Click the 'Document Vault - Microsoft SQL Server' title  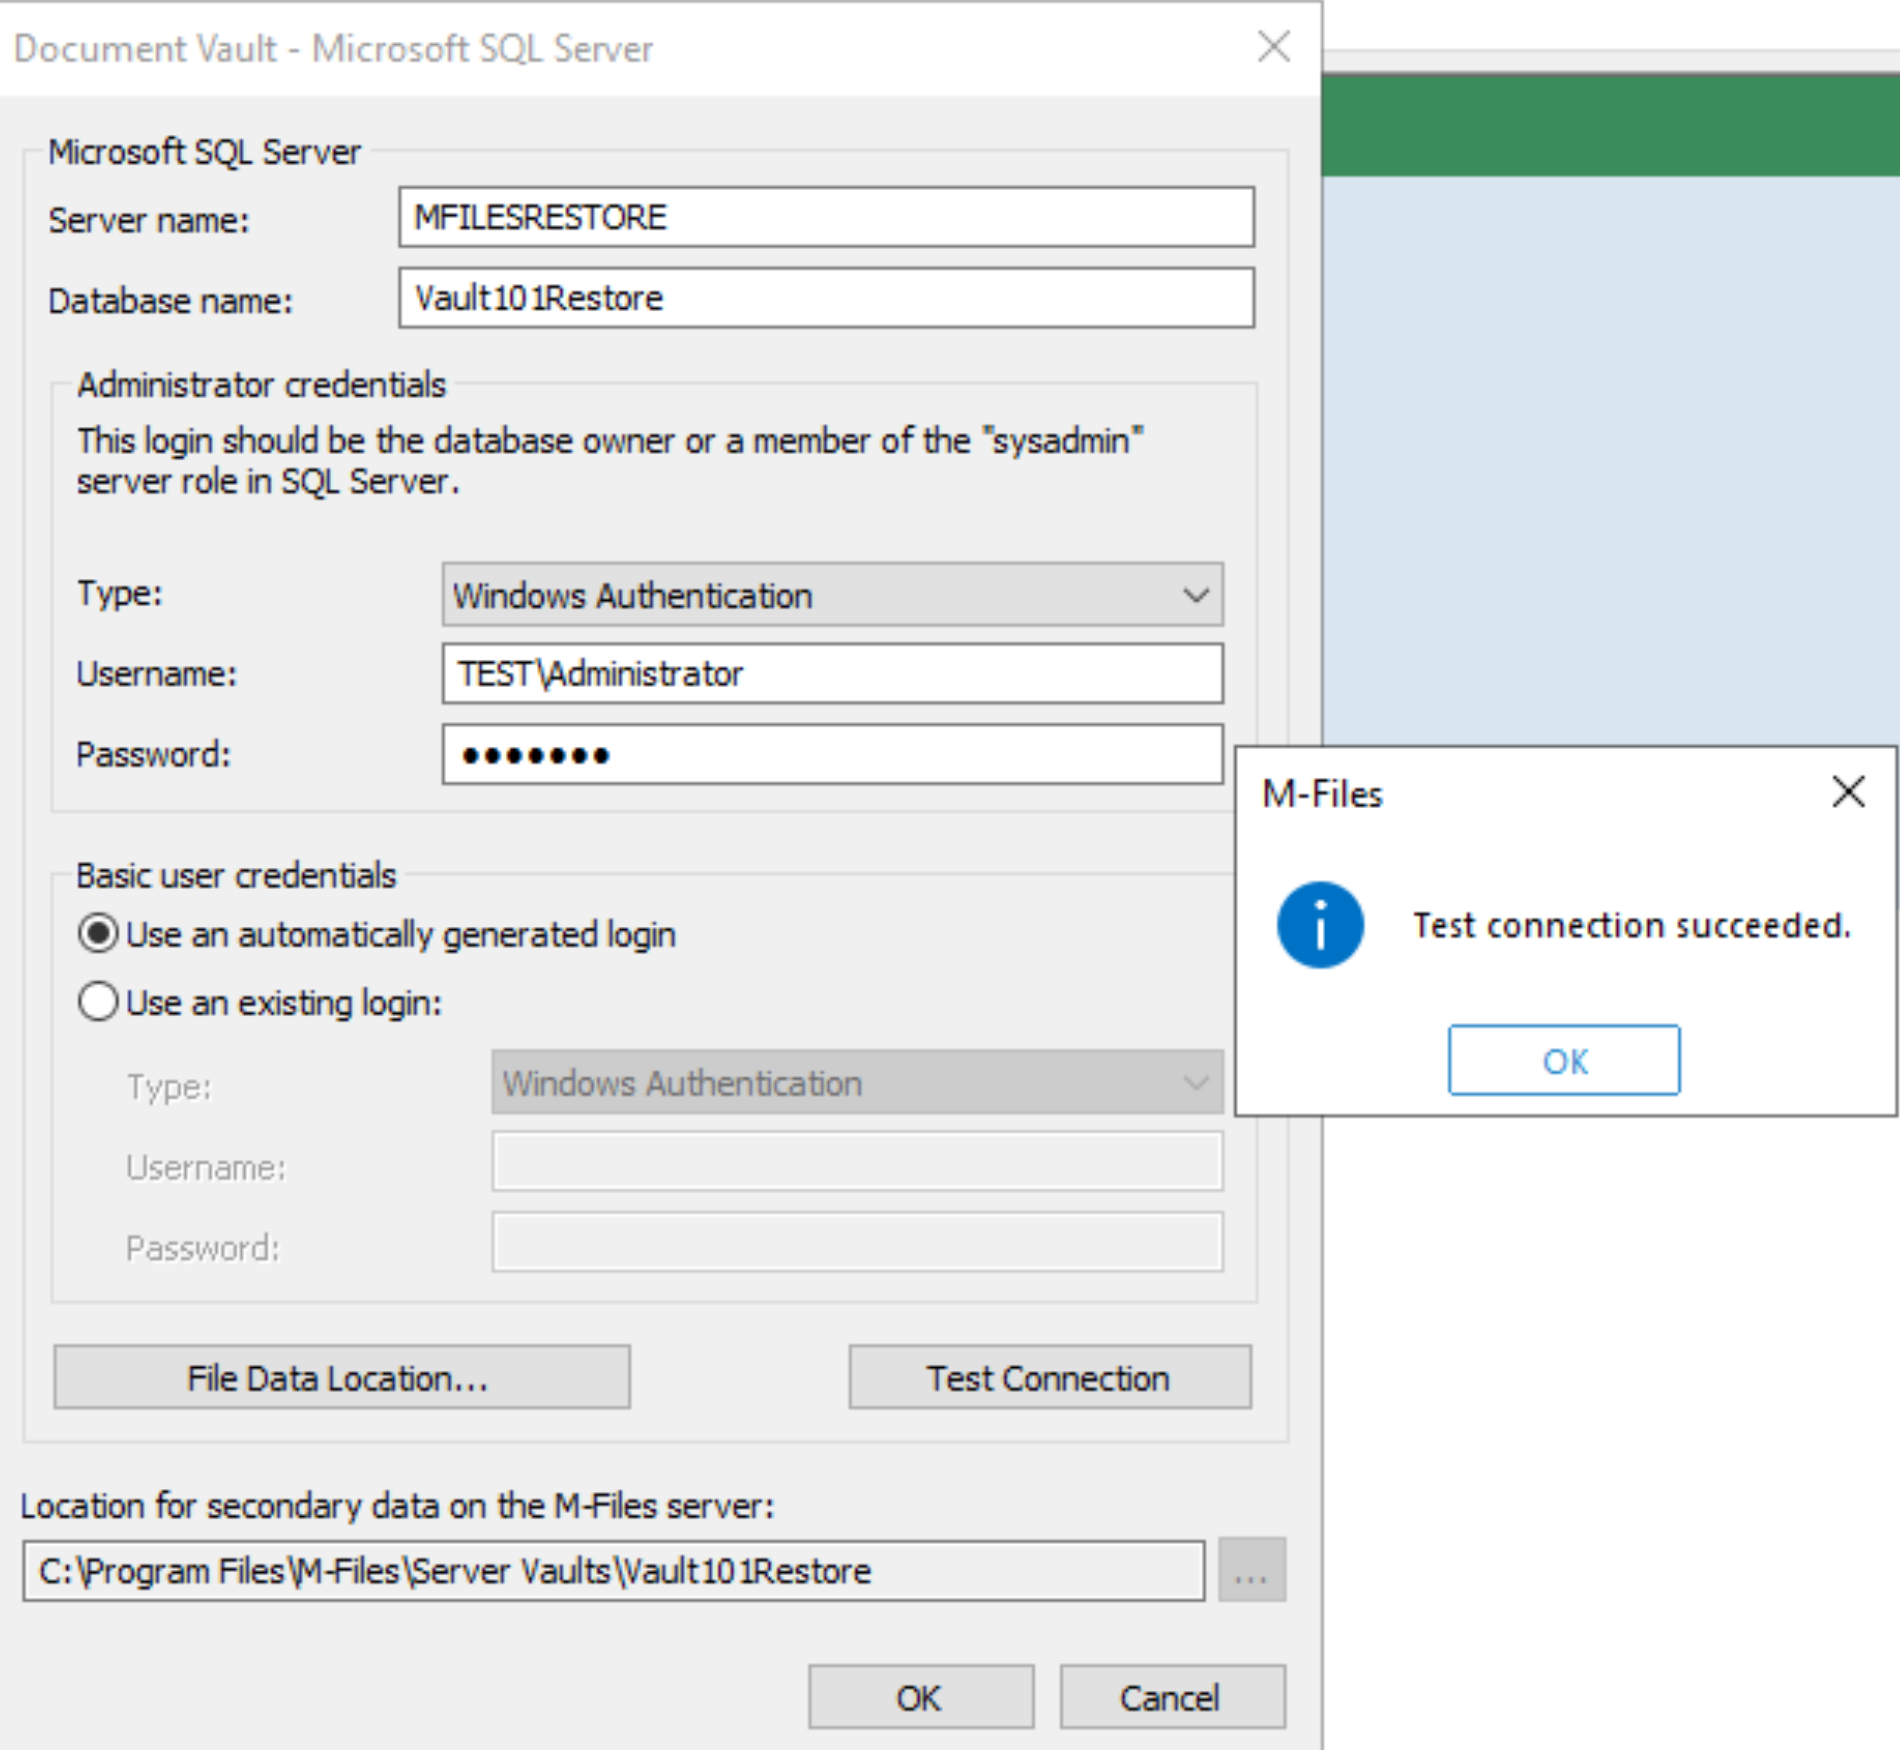coord(333,48)
